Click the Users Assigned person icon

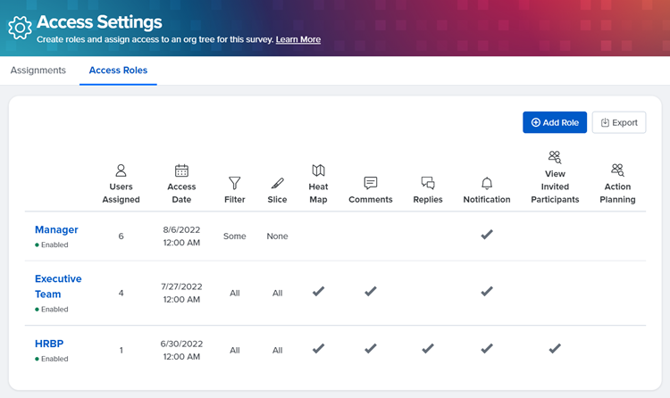click(121, 171)
